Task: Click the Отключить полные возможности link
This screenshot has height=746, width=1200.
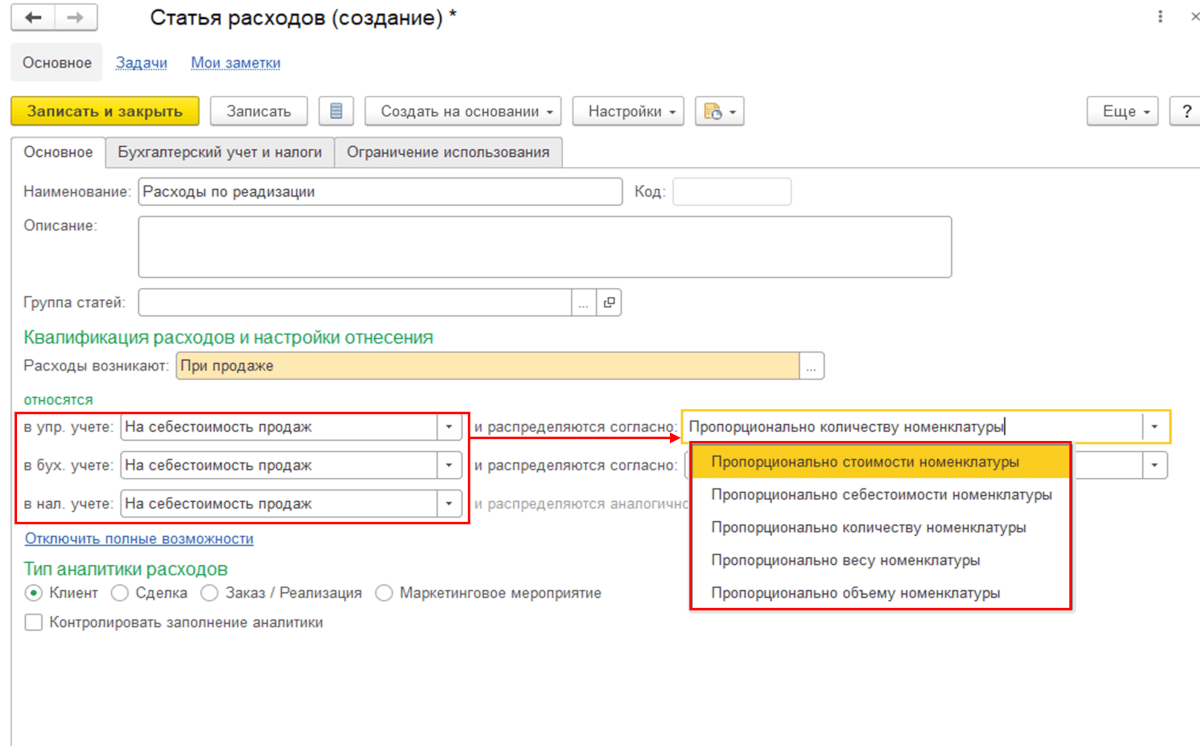Action: pyautogui.click(x=139, y=539)
